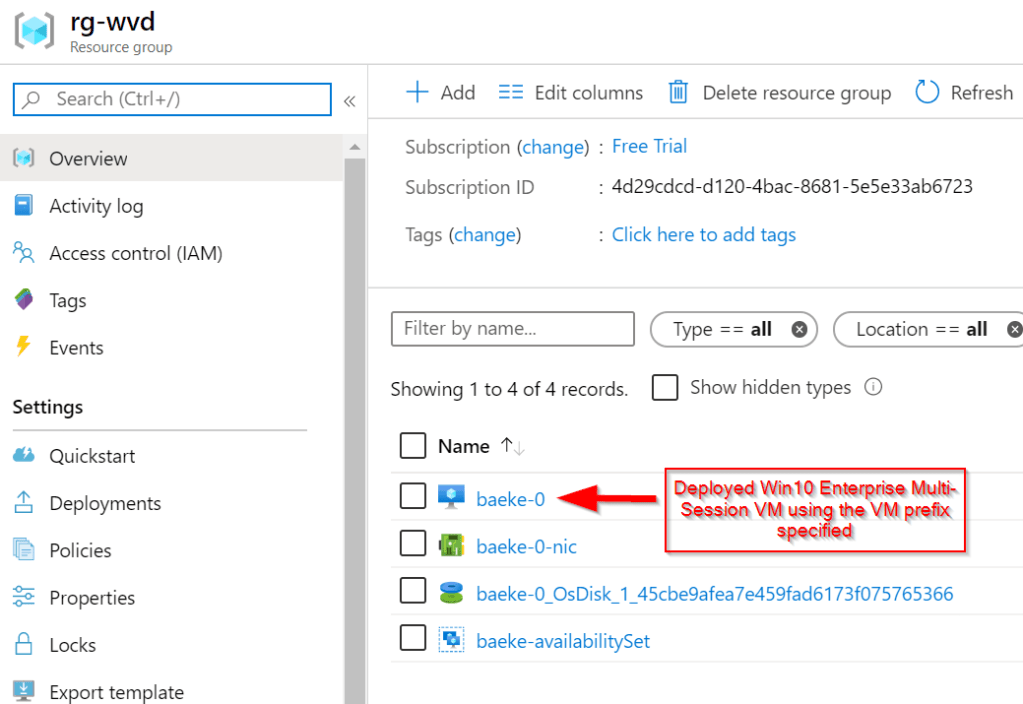Click the Tags icon in sidebar
Image resolution: width=1023 pixels, height=704 pixels.
click(x=23, y=300)
